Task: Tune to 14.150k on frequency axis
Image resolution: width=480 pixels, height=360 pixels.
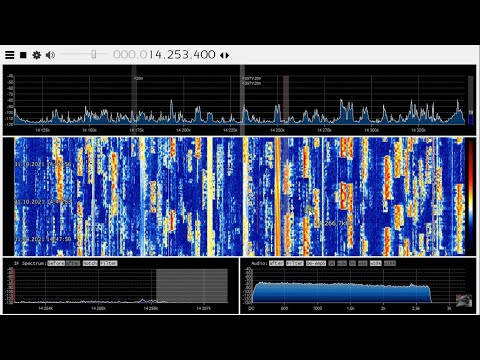Action: (89, 130)
